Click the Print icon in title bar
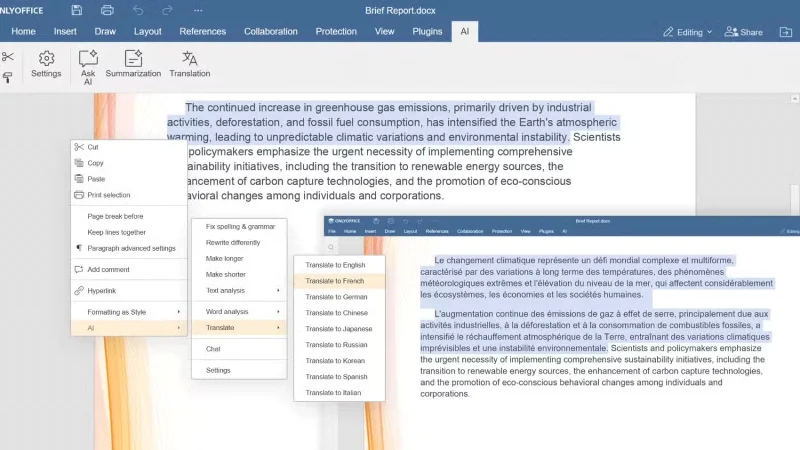Screen dimensions: 800x450 coord(107,10)
